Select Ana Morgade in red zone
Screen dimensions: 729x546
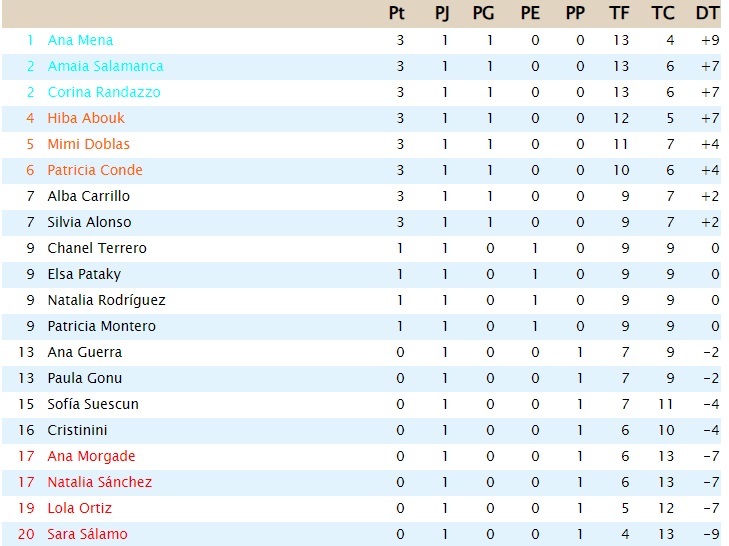coord(91,457)
